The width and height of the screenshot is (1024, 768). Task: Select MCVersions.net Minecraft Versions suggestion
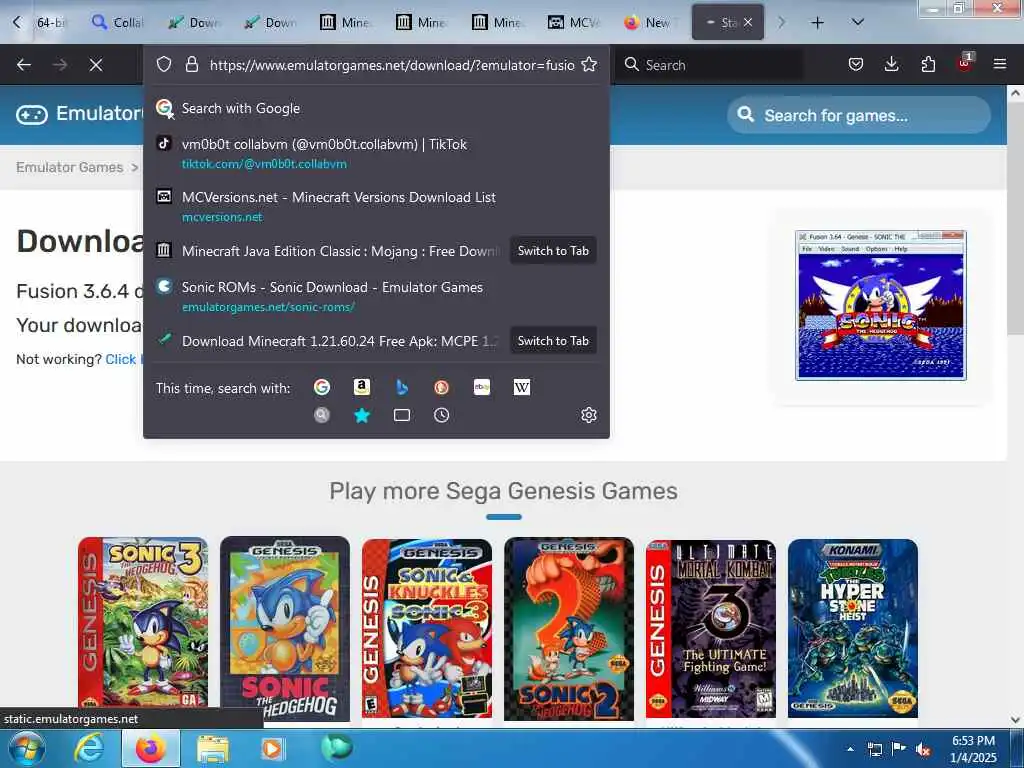[x=376, y=206]
